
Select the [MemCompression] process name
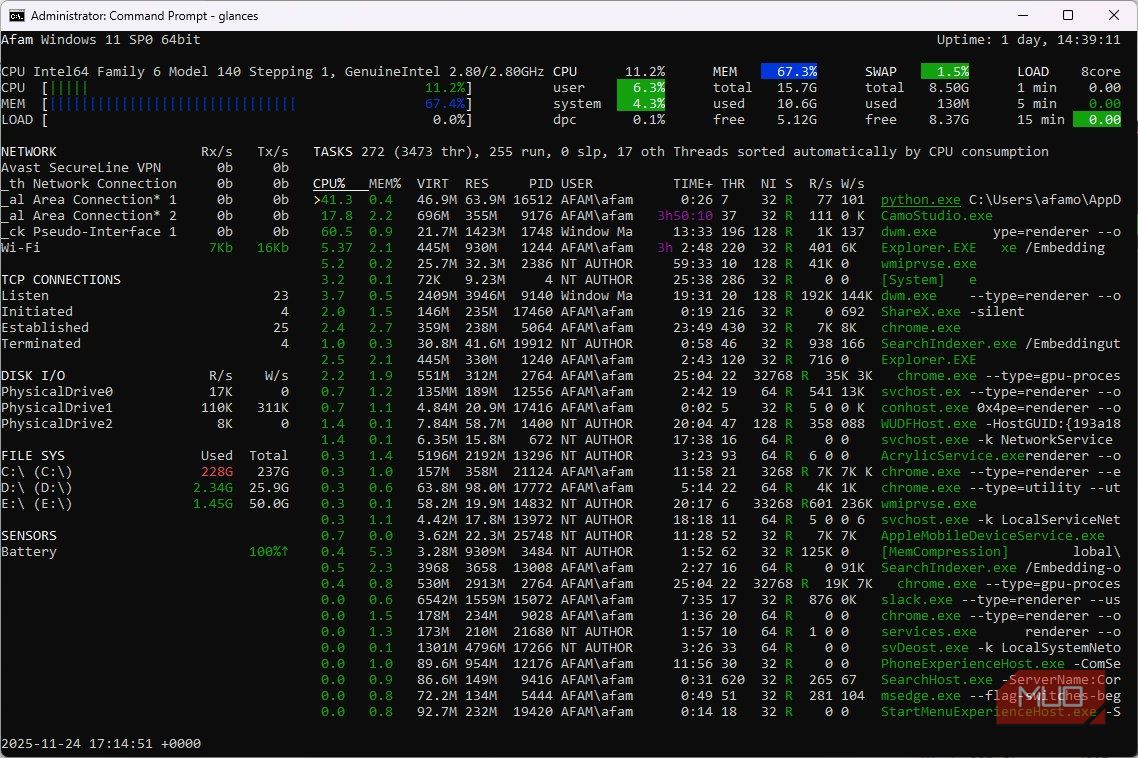[944, 551]
